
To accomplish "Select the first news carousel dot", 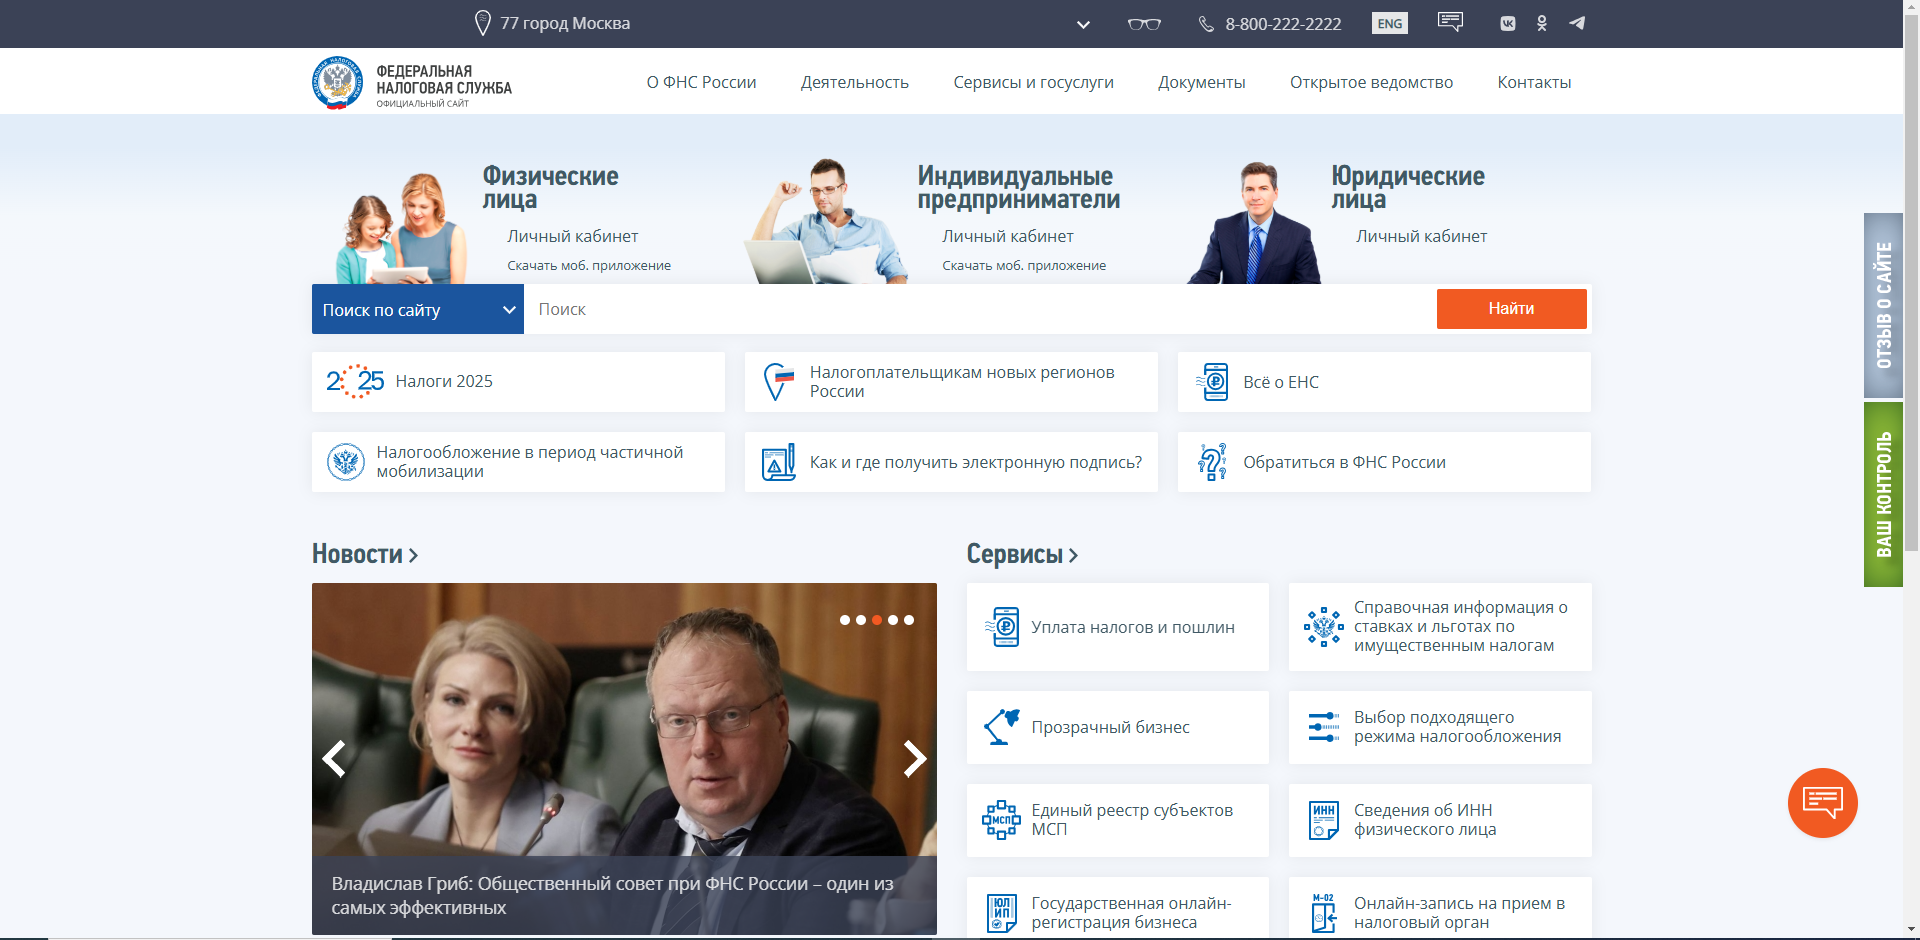I will [x=845, y=620].
